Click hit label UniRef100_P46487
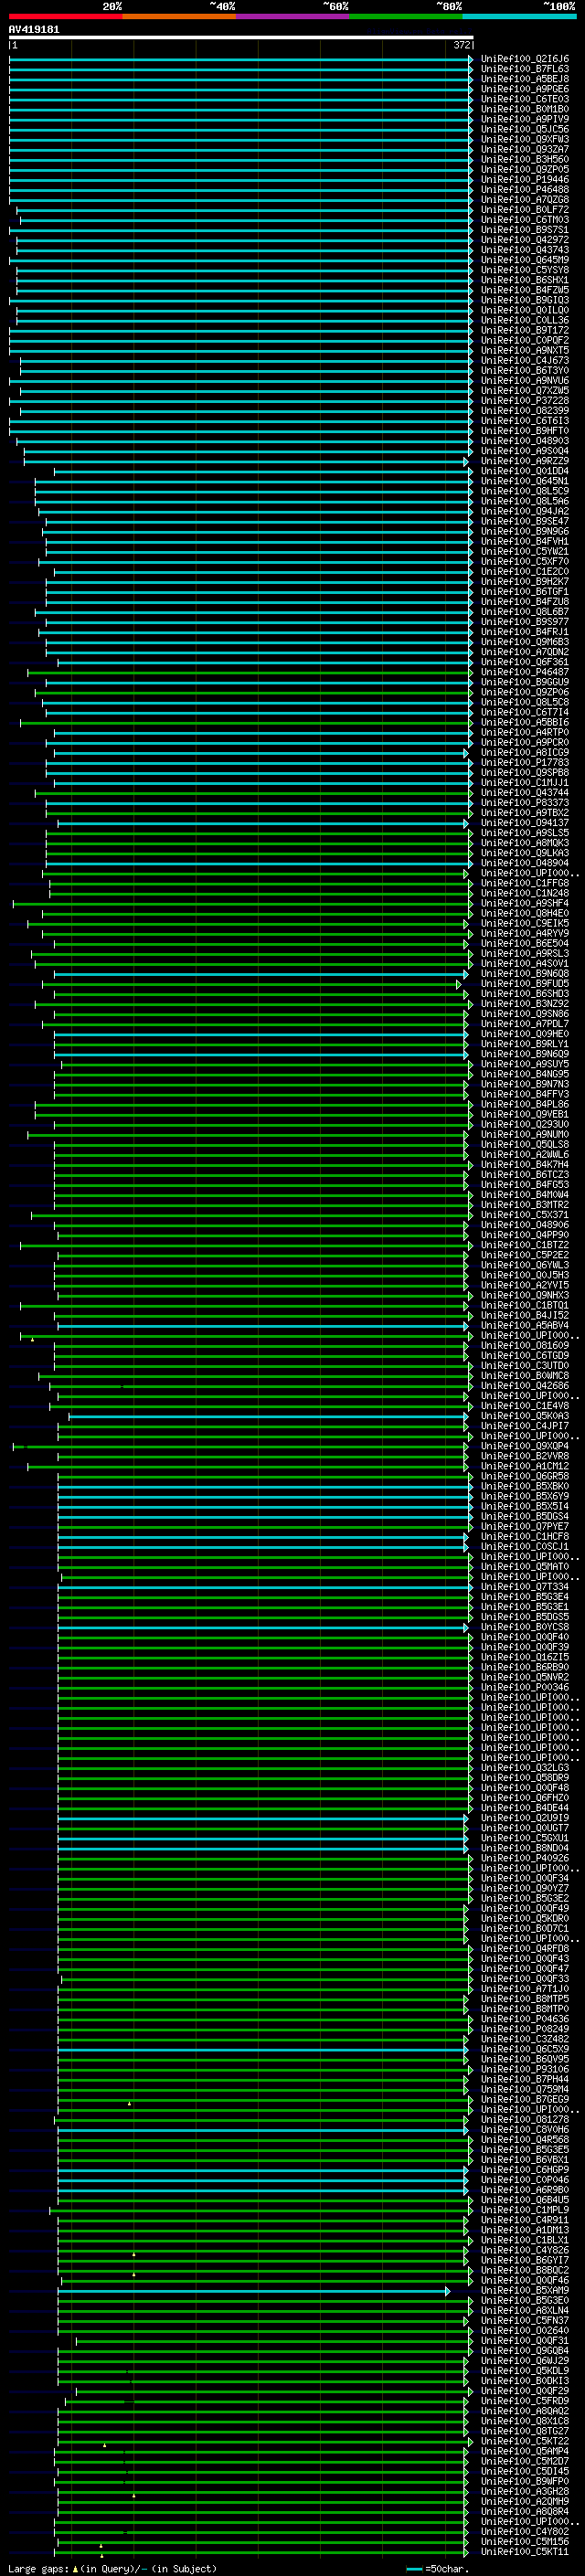The height and width of the screenshot is (2576, 585). [x=525, y=672]
